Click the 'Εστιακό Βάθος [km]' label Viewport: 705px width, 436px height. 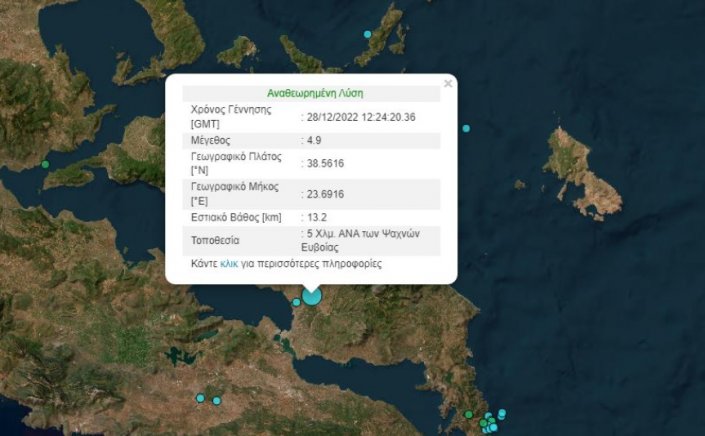pos(236,217)
